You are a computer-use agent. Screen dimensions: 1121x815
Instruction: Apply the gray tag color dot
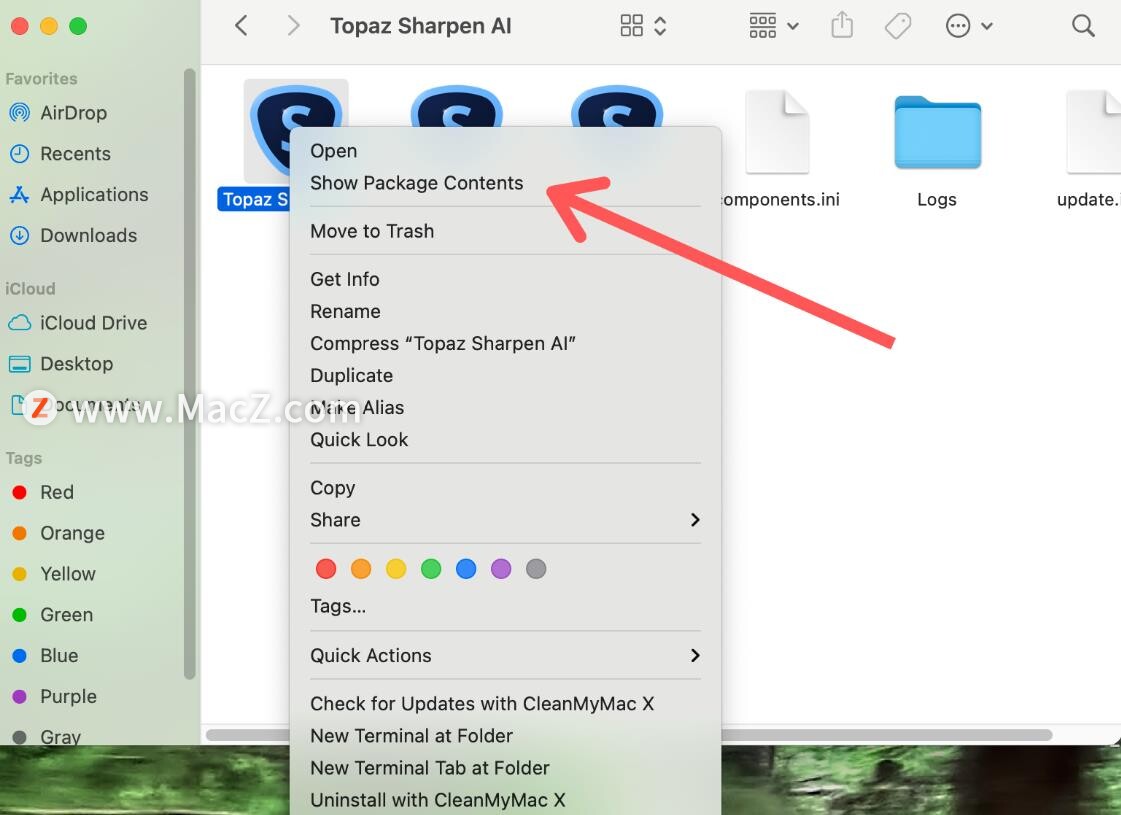(536, 569)
